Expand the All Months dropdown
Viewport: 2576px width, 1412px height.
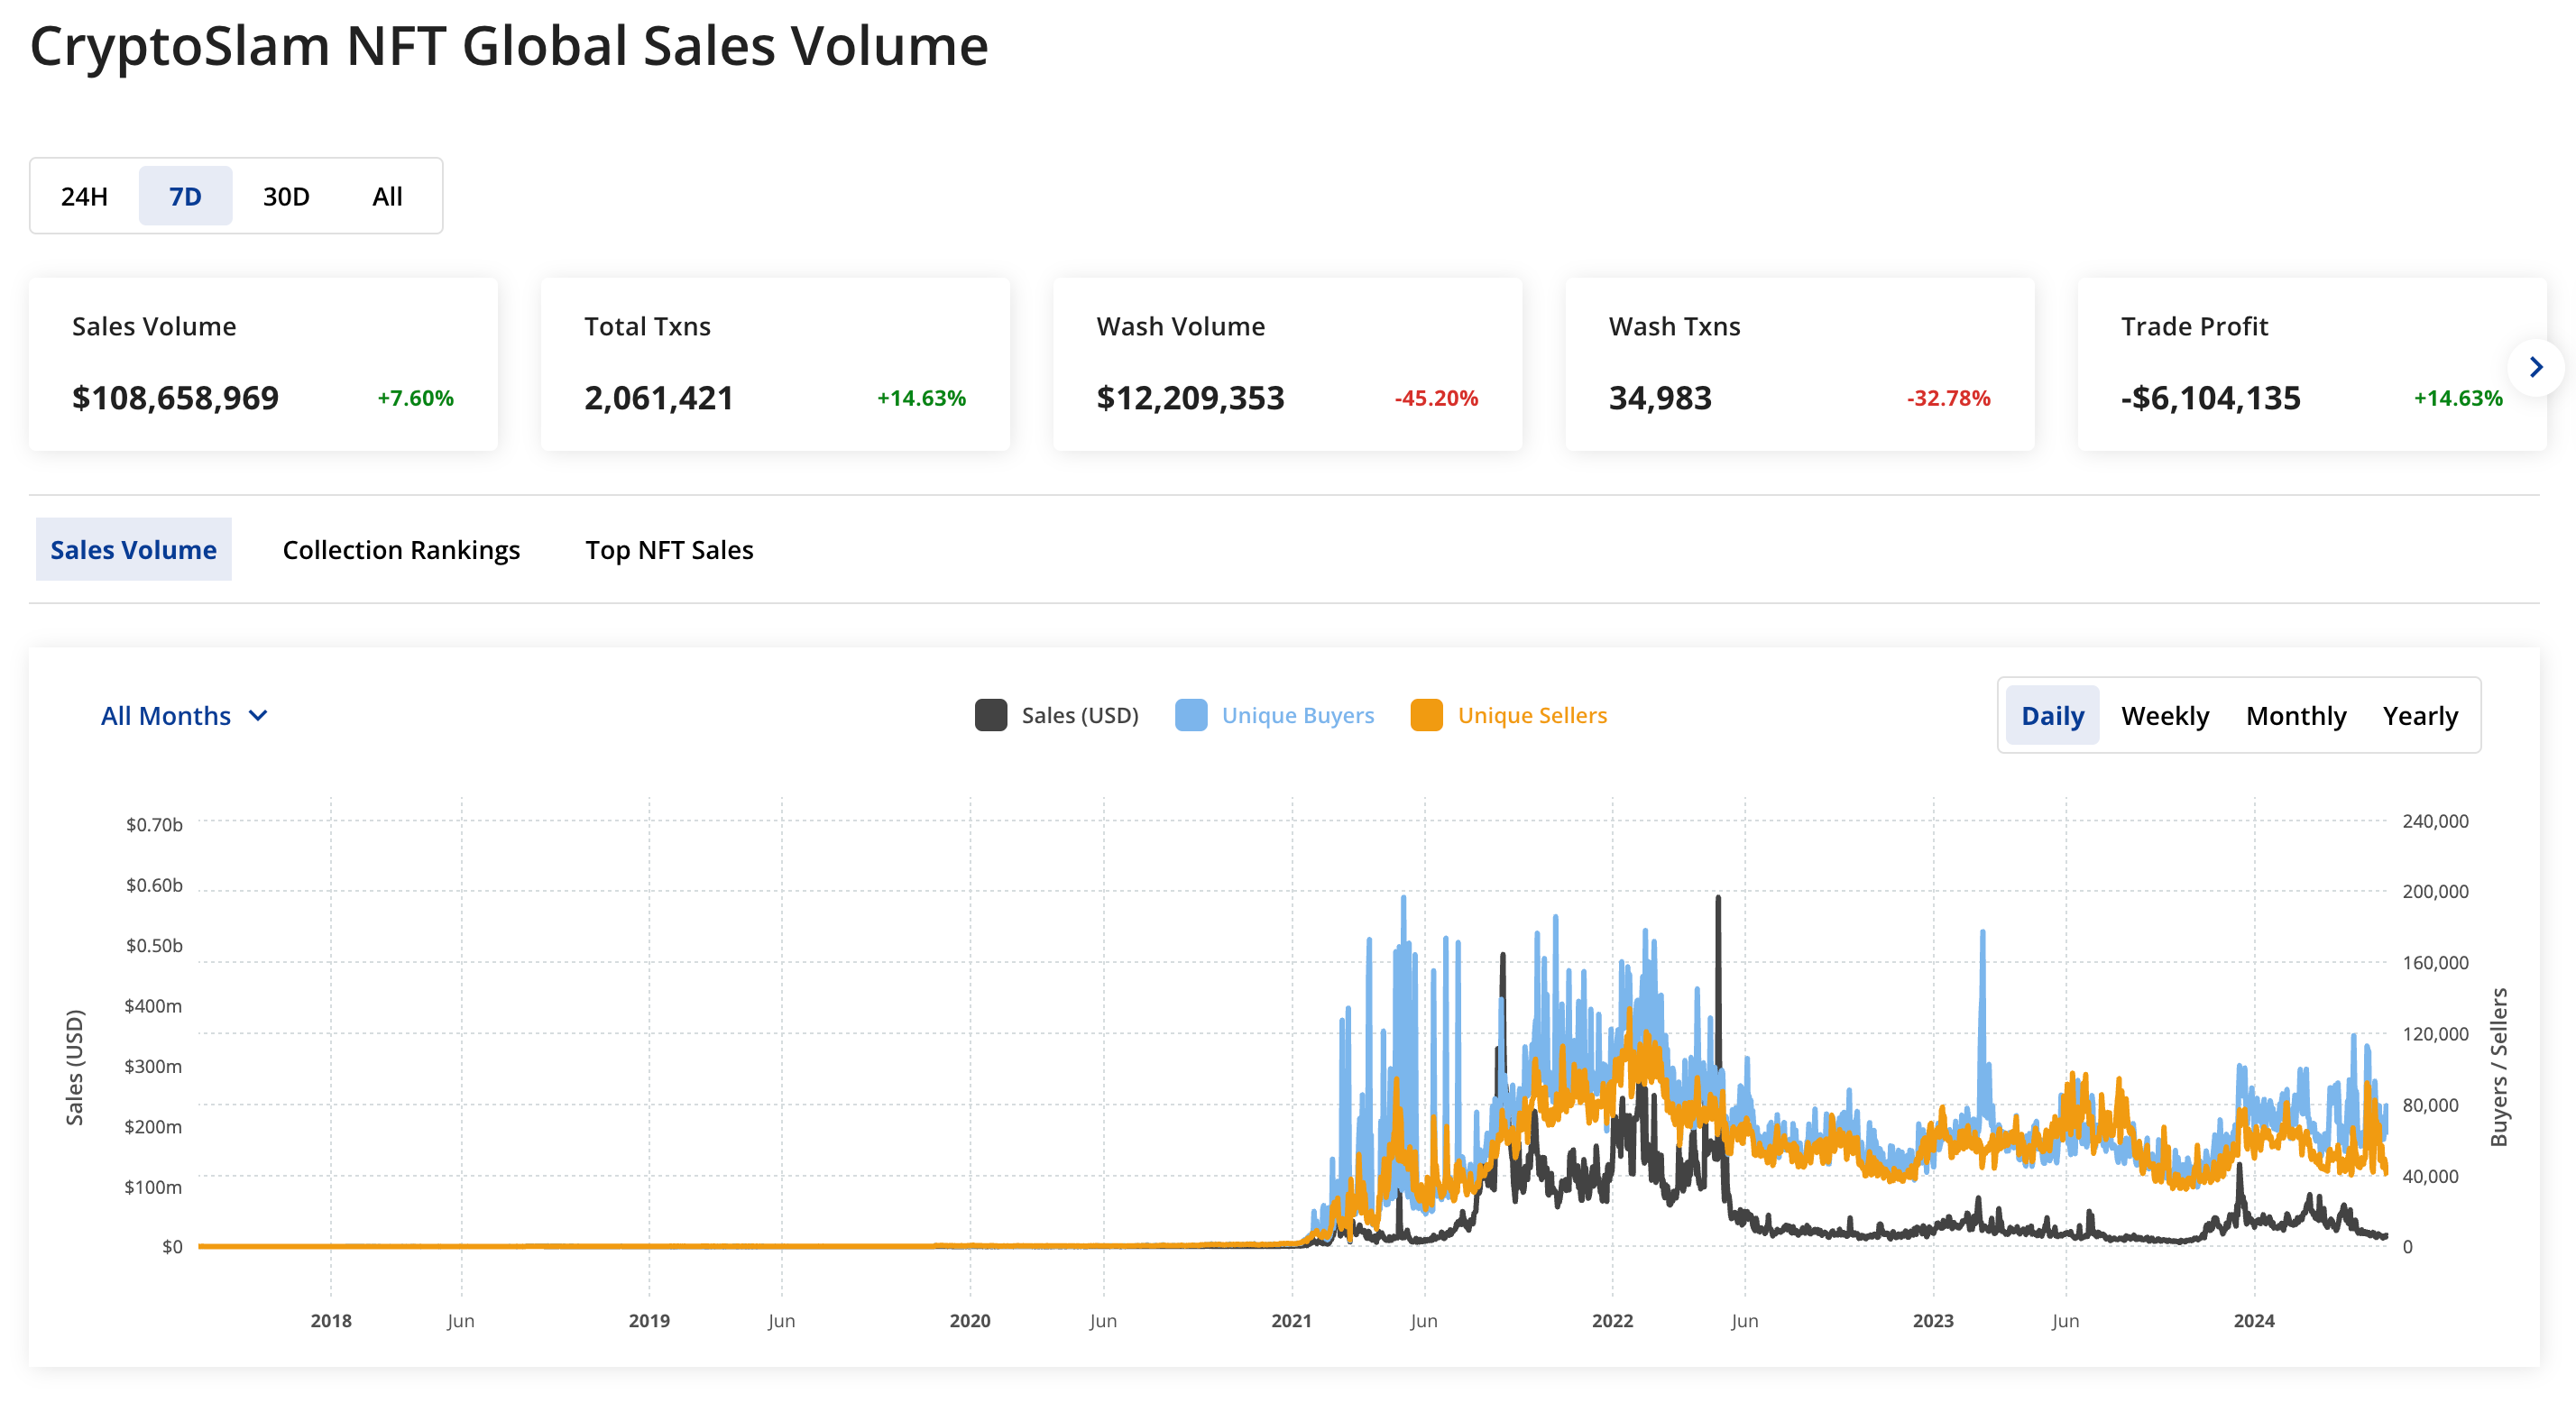coord(166,716)
